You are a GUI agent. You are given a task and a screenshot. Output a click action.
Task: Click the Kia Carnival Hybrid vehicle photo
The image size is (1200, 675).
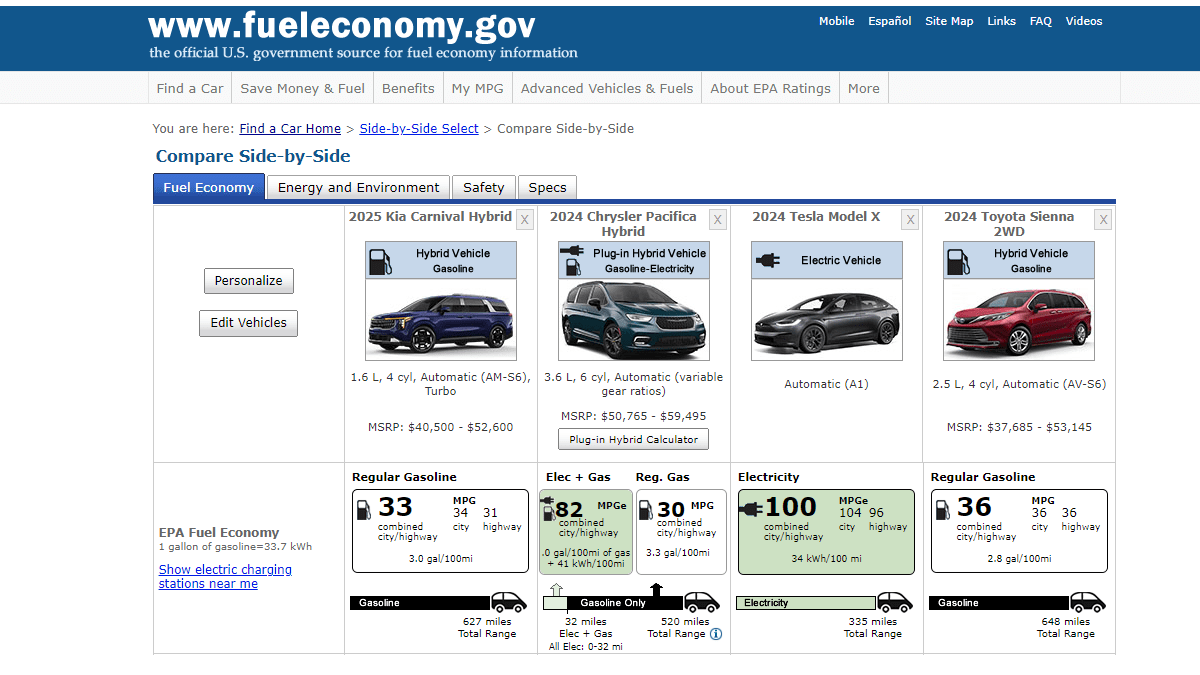click(x=441, y=320)
